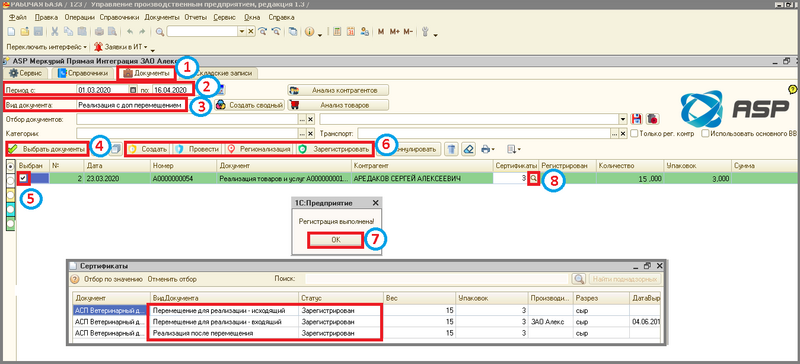This screenshot has width=800, height=364.
Task: Click the trash delete icon in documents toolbar
Action: pos(452,149)
